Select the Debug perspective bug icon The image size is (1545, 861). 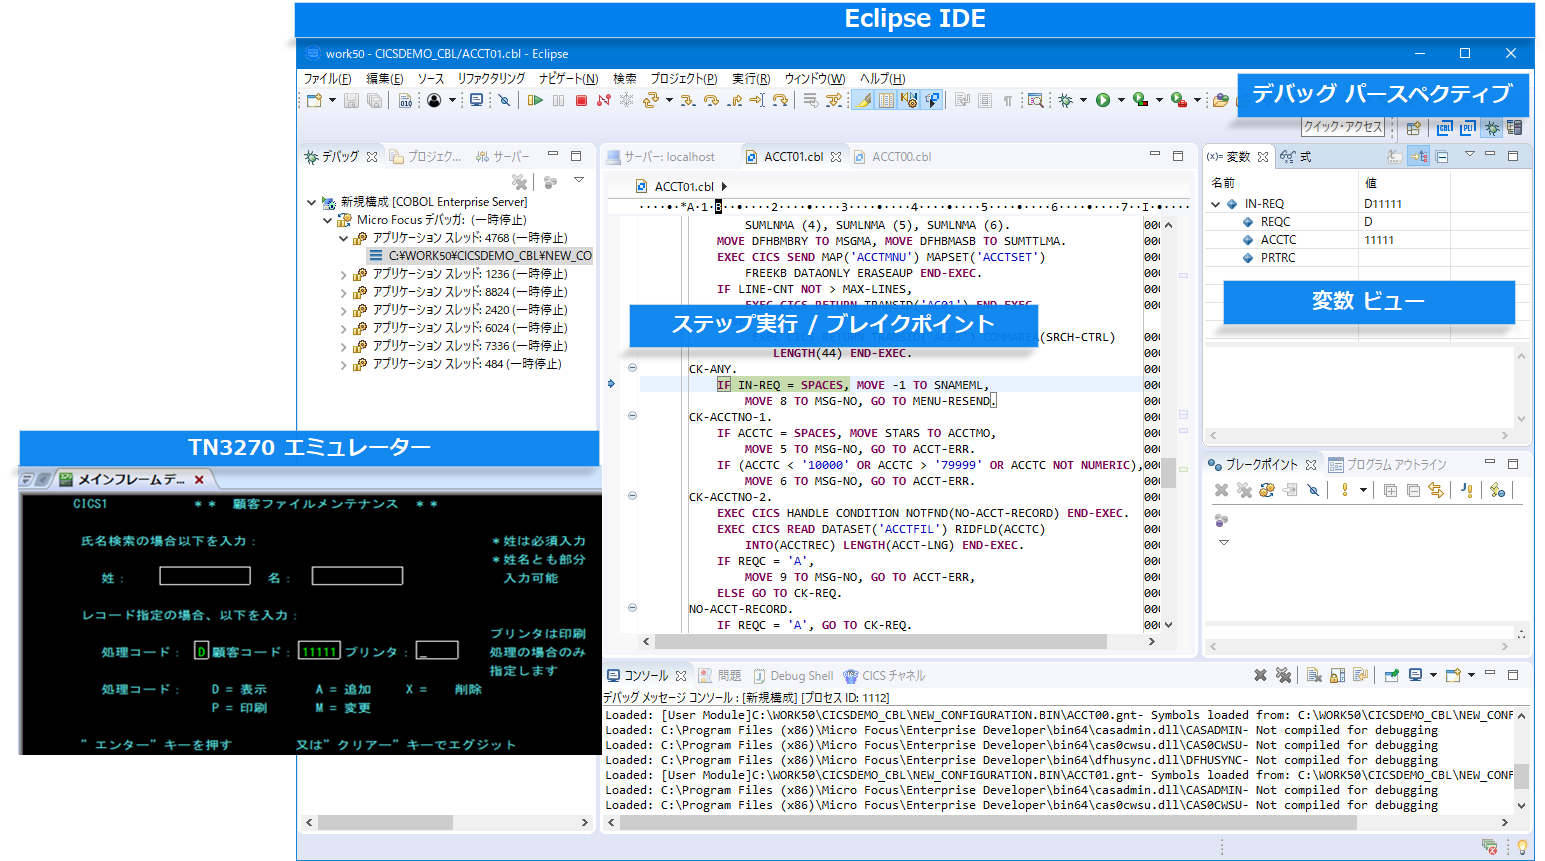pos(1492,127)
